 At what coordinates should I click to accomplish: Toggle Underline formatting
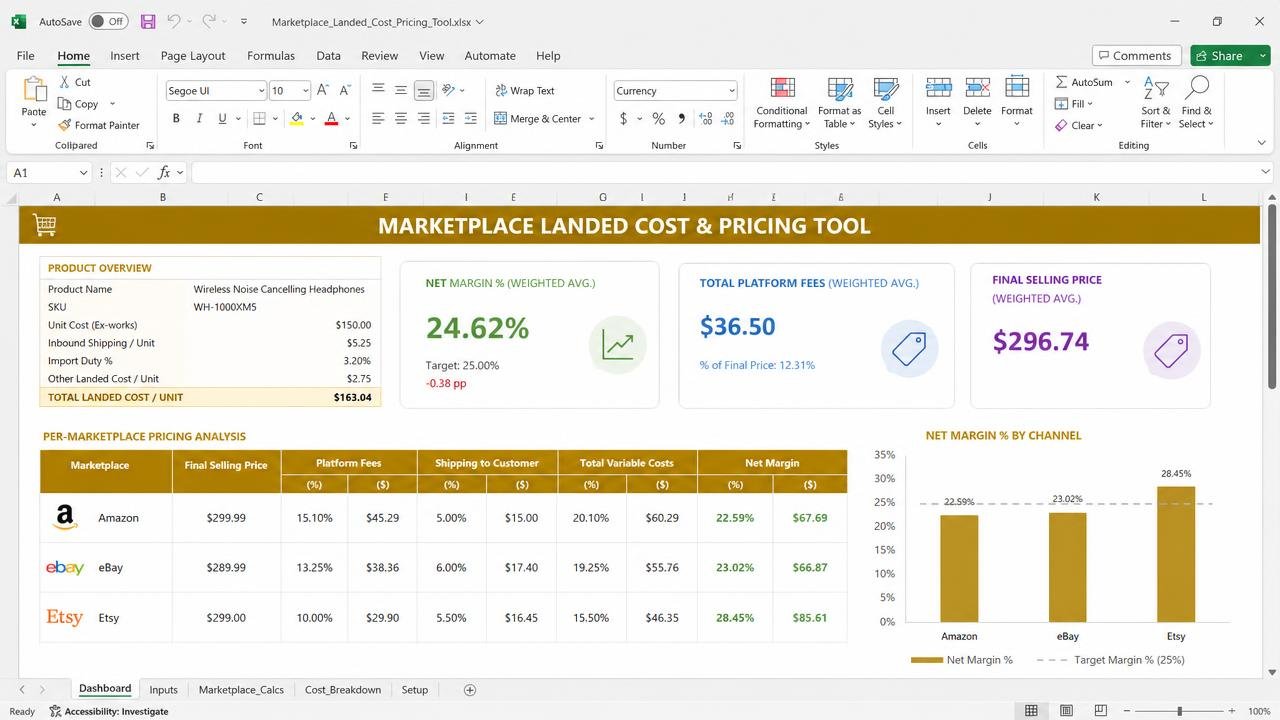[222, 118]
